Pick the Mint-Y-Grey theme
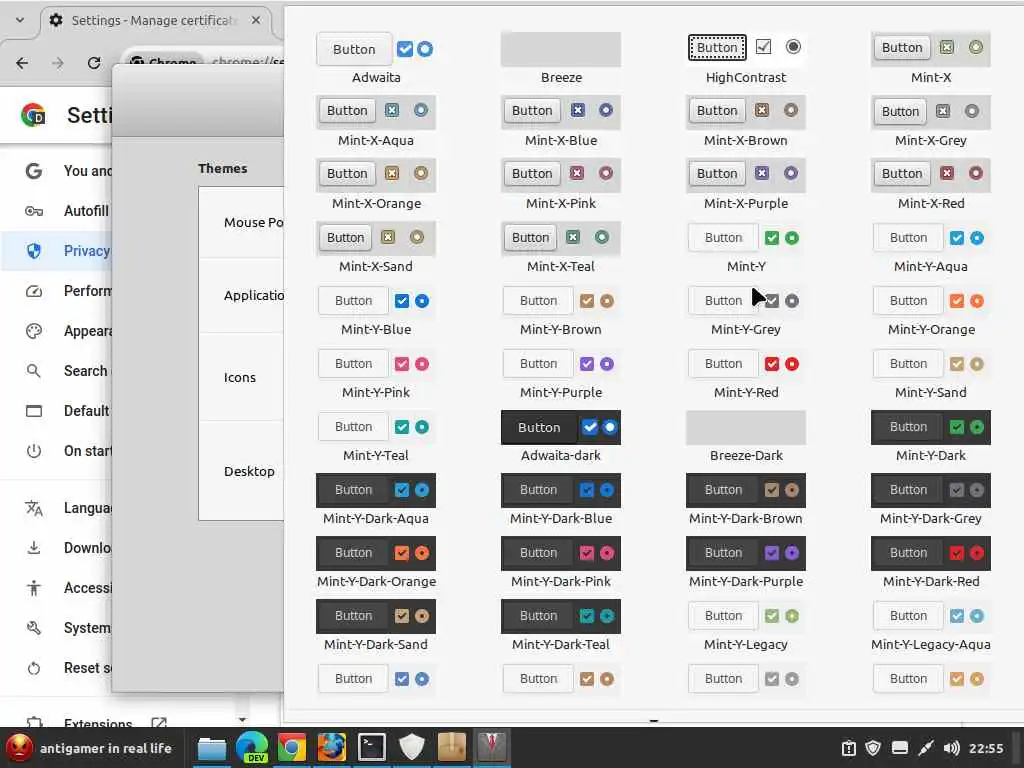Image resolution: width=1024 pixels, height=768 pixels. tap(746, 311)
